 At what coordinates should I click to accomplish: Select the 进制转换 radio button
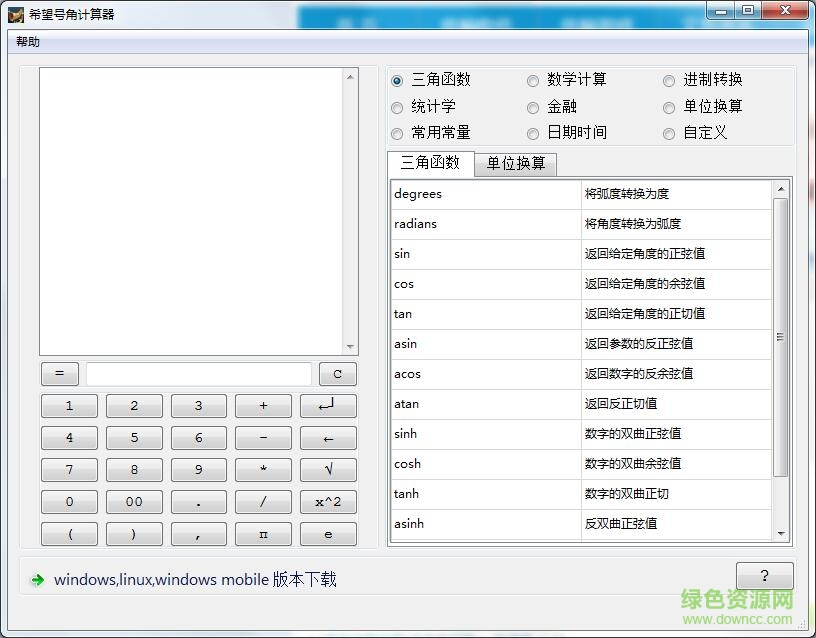669,80
